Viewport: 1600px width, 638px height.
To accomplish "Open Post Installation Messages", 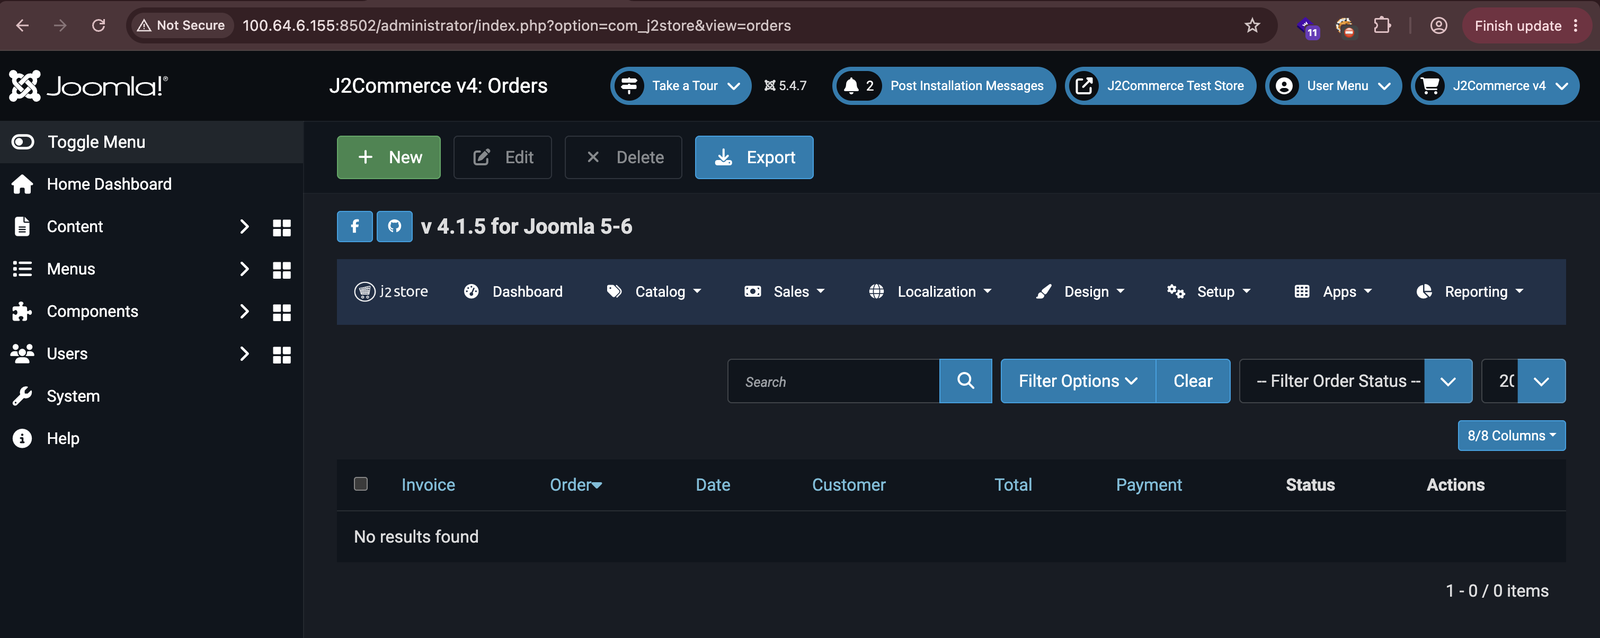I will [x=944, y=86].
